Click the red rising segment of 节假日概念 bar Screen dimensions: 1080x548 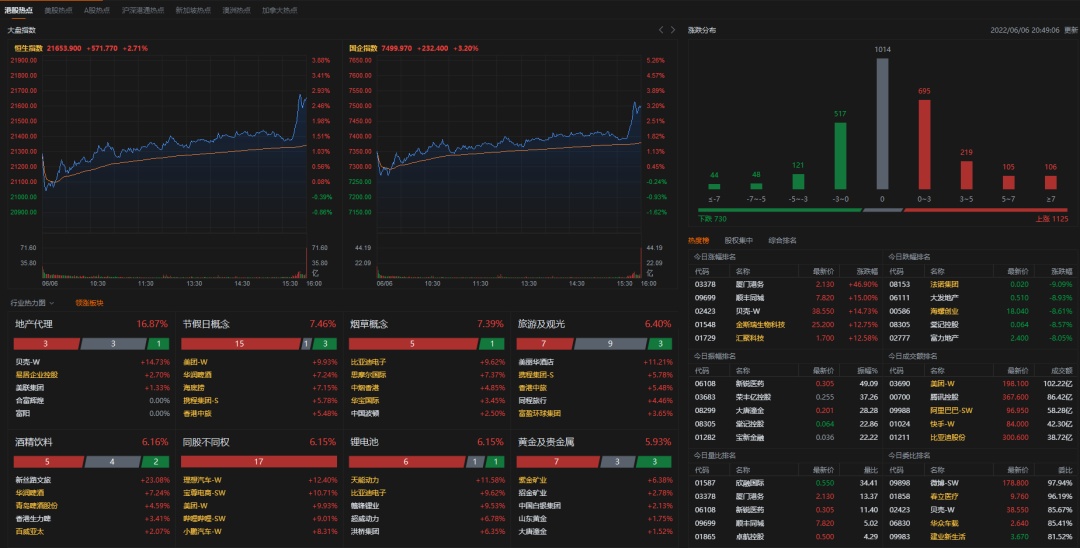click(x=238, y=344)
